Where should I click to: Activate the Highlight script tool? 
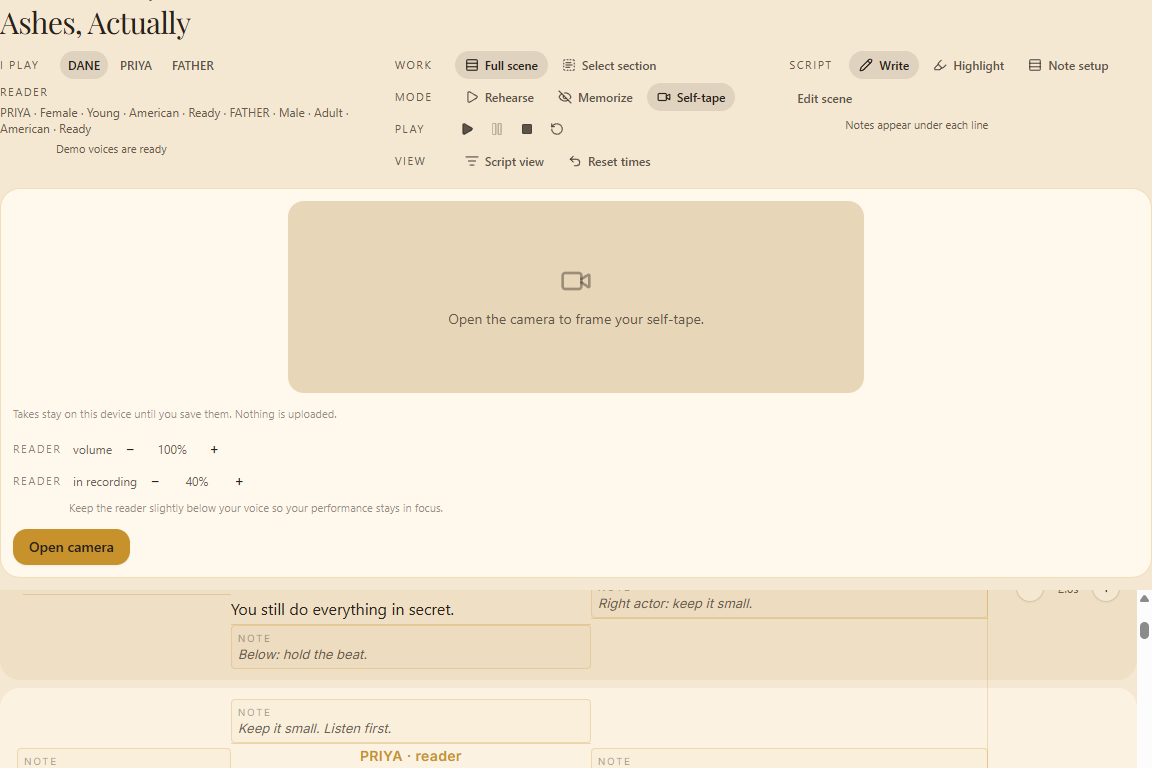[x=968, y=65]
